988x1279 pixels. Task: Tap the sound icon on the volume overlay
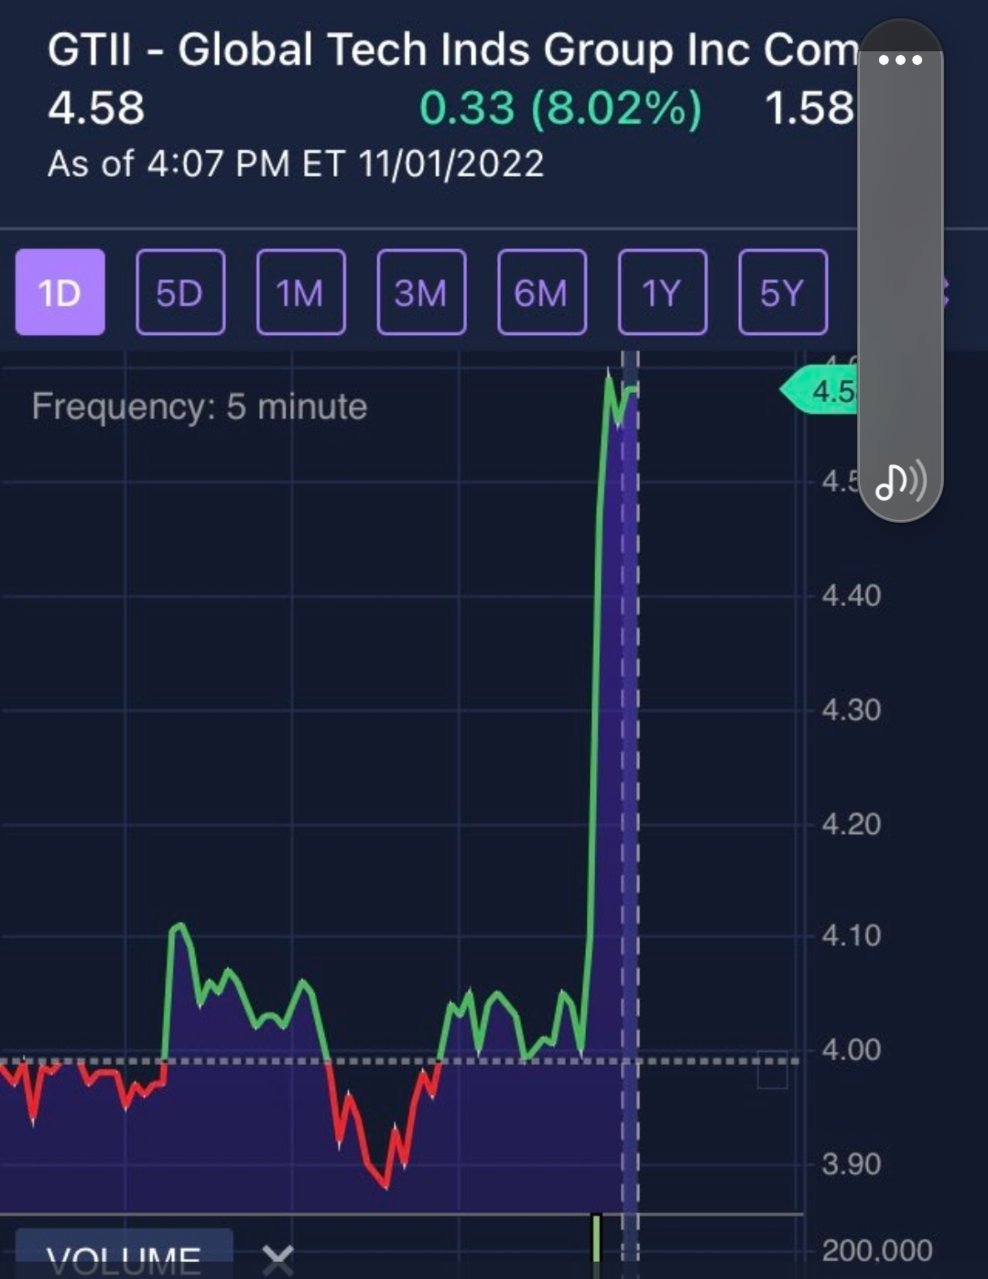900,481
